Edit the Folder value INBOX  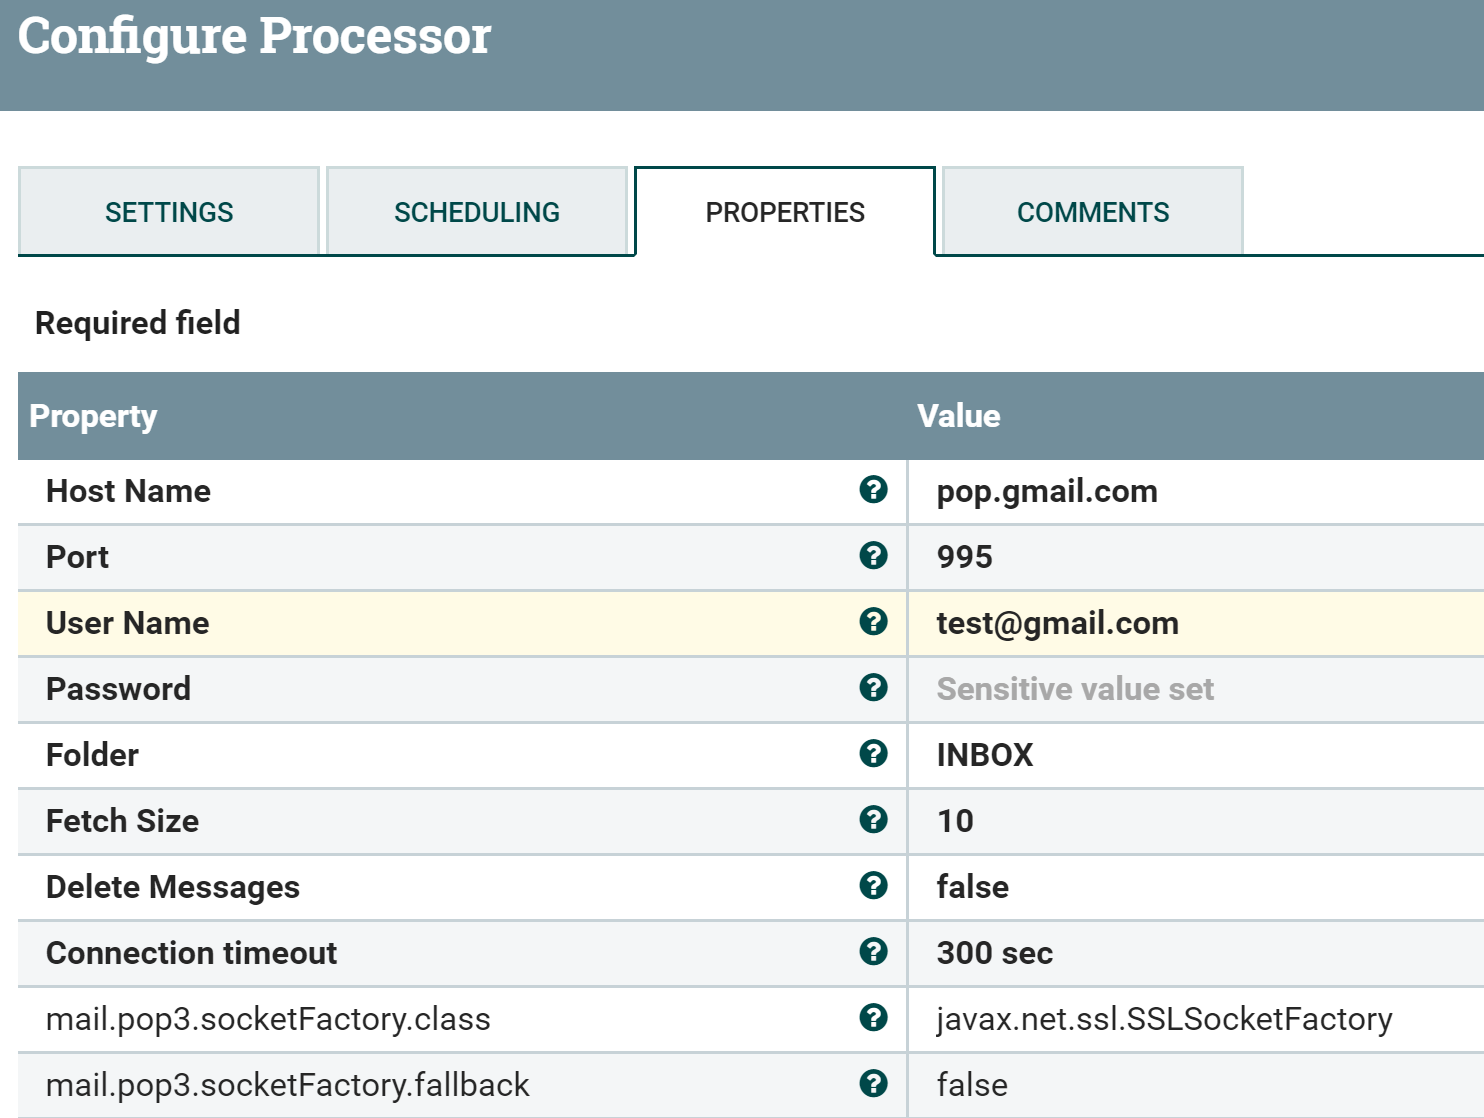(x=984, y=754)
